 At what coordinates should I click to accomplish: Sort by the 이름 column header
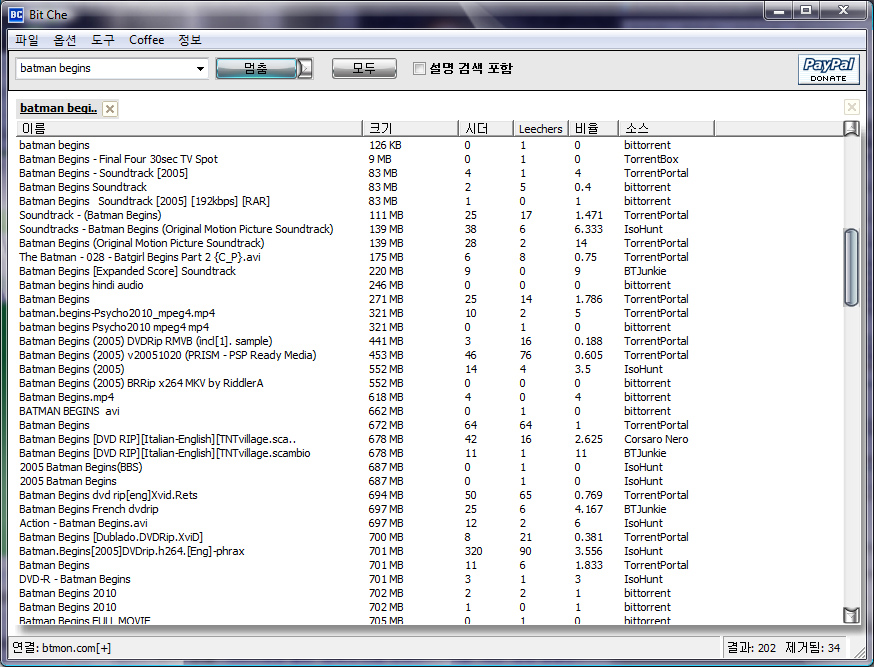pyautogui.click(x=190, y=129)
